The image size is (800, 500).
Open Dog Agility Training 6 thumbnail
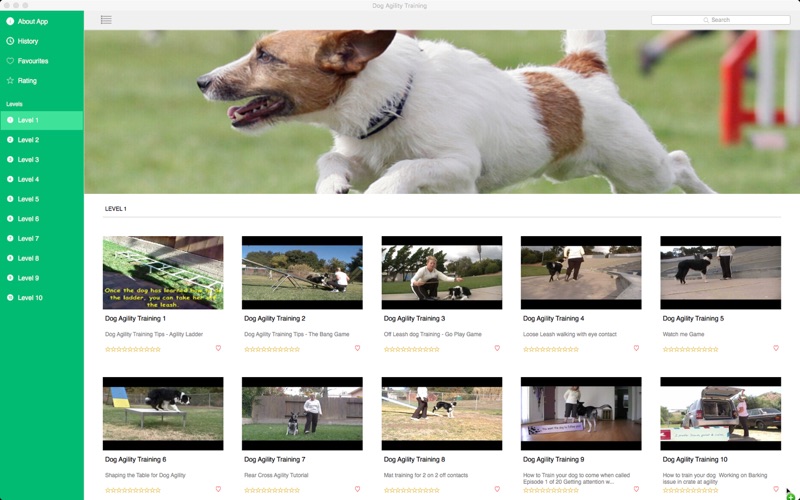(x=163, y=414)
